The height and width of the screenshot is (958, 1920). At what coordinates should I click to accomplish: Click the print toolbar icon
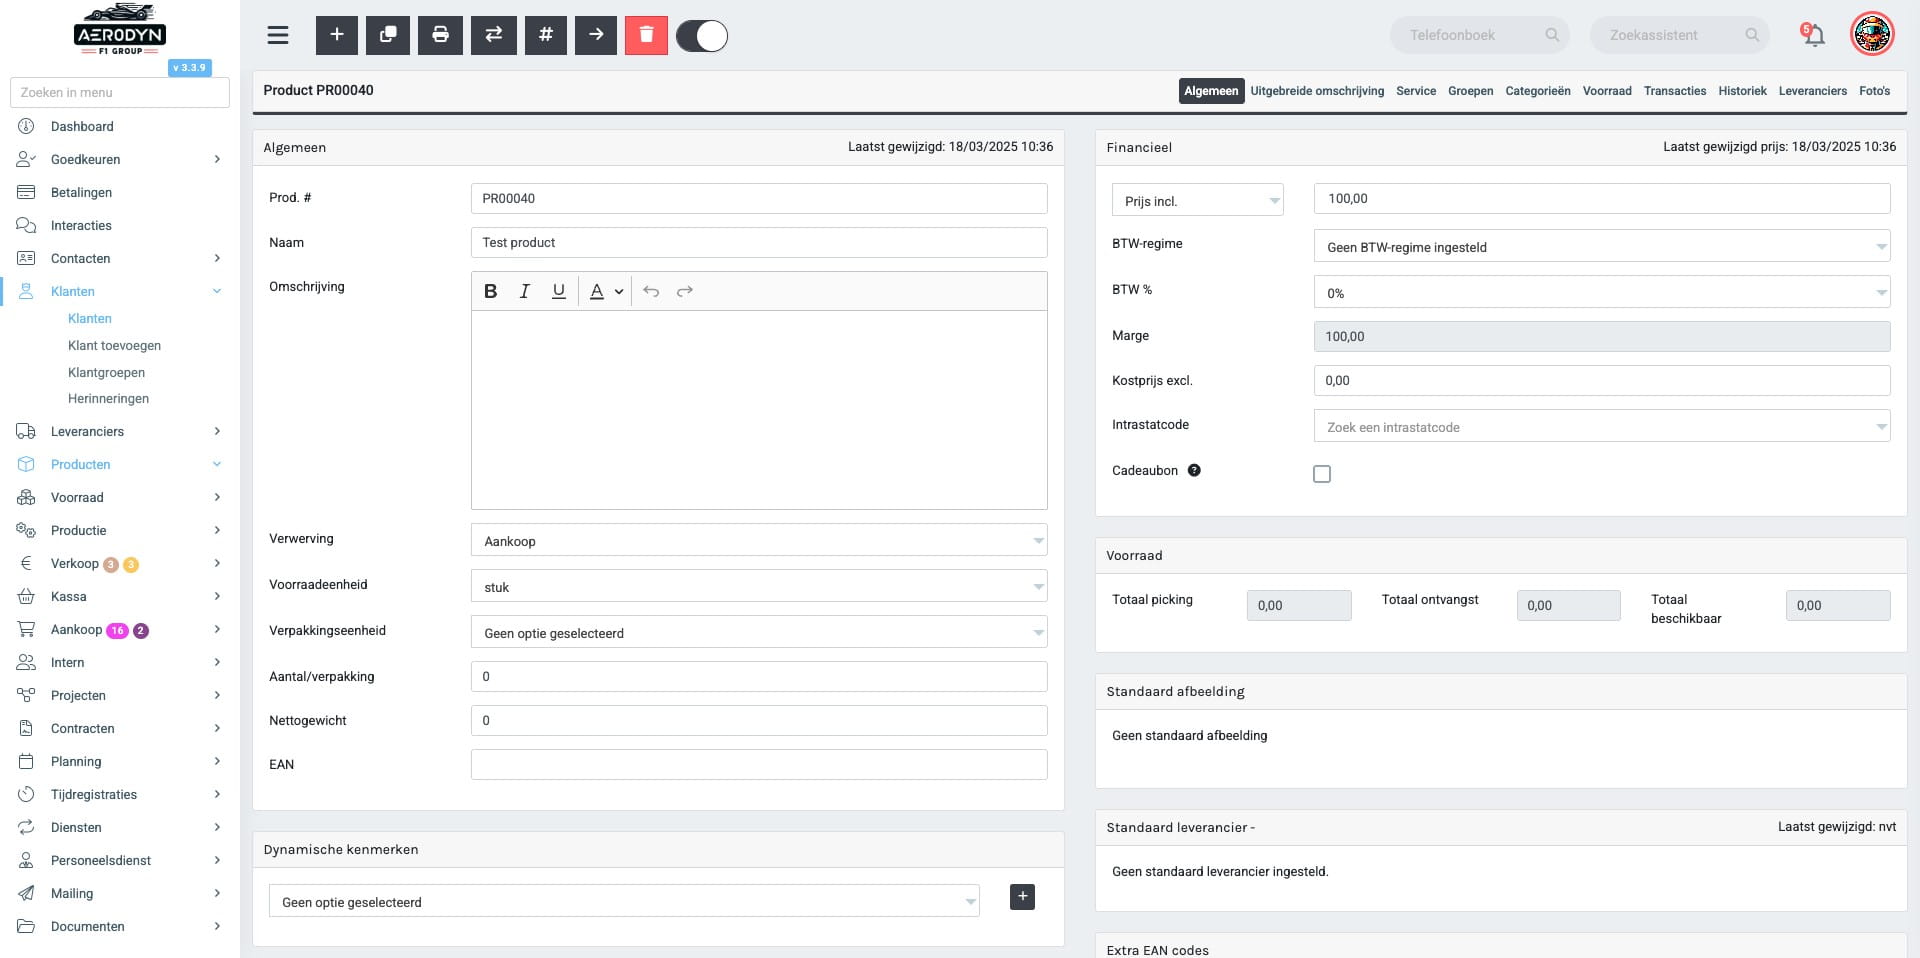(x=440, y=35)
